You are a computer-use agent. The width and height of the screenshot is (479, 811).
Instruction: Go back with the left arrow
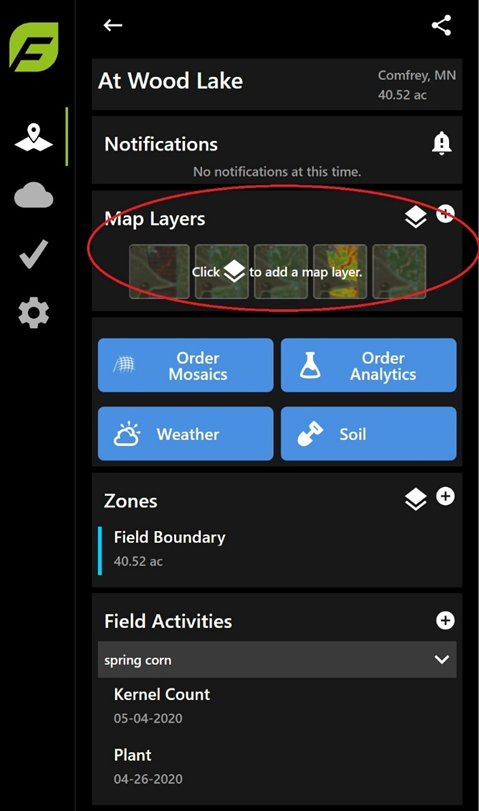112,25
